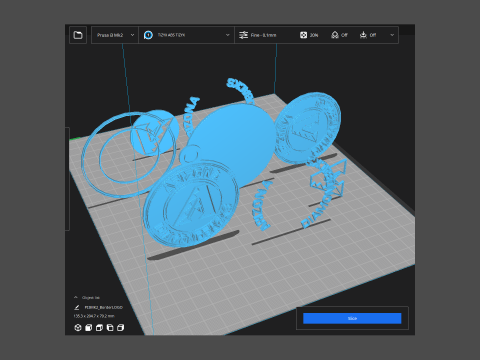Collapse the Object list expander

76,297
